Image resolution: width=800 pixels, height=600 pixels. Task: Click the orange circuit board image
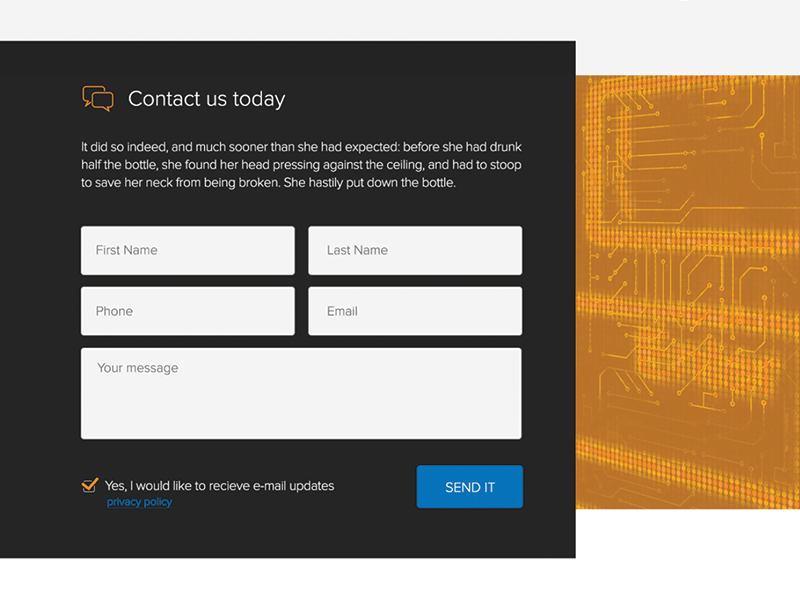688,292
